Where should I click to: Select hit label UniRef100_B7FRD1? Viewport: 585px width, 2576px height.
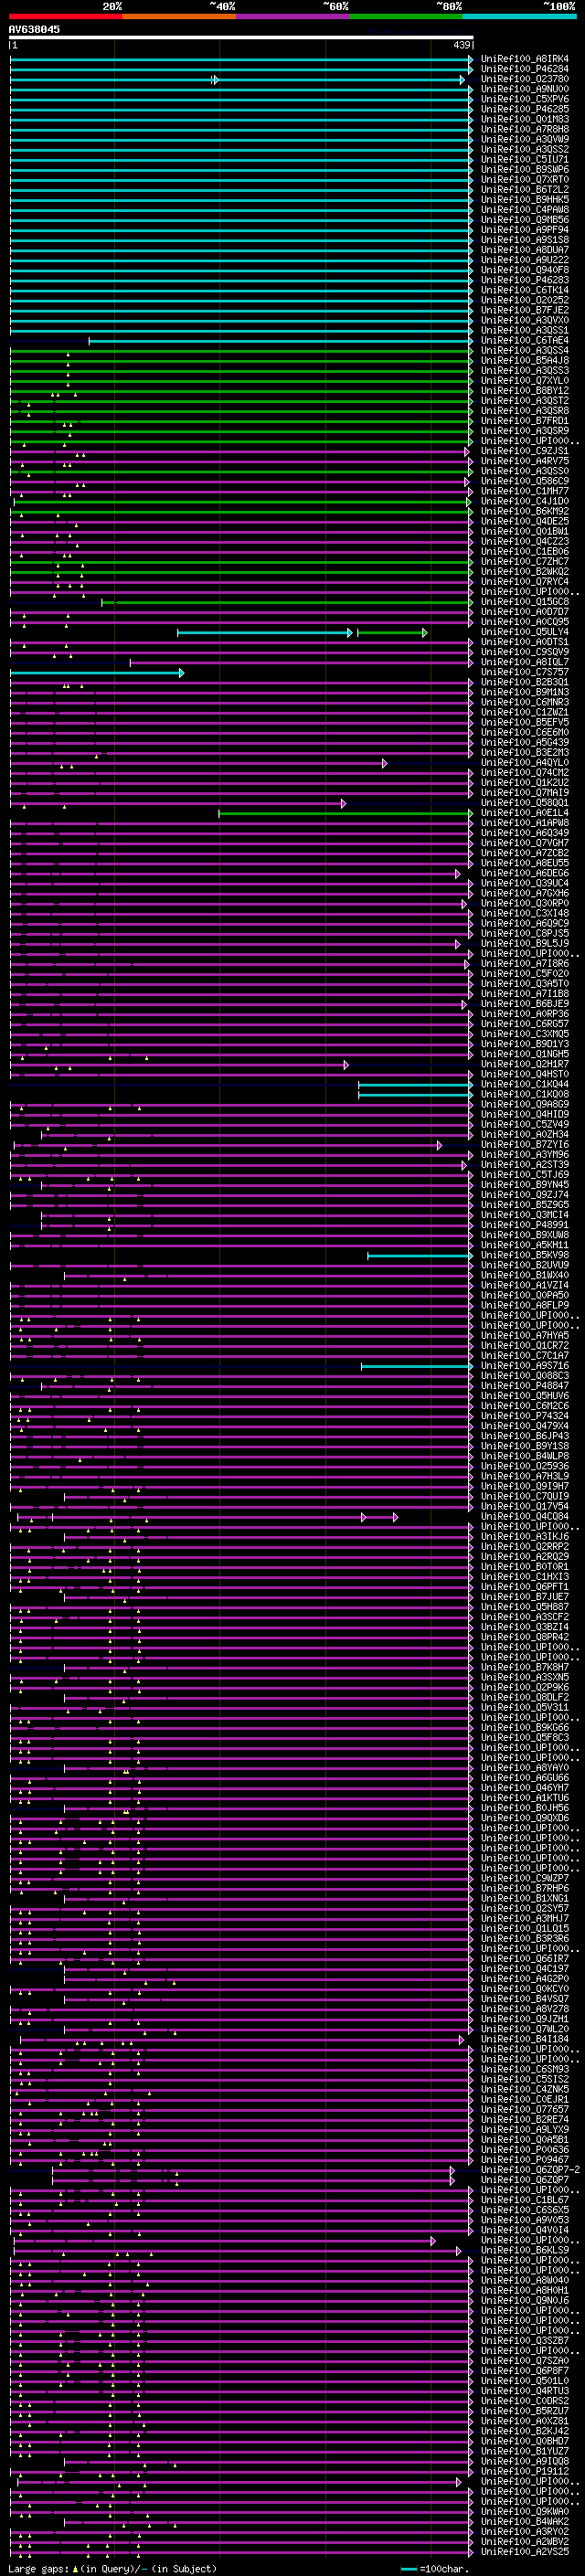click(x=524, y=421)
